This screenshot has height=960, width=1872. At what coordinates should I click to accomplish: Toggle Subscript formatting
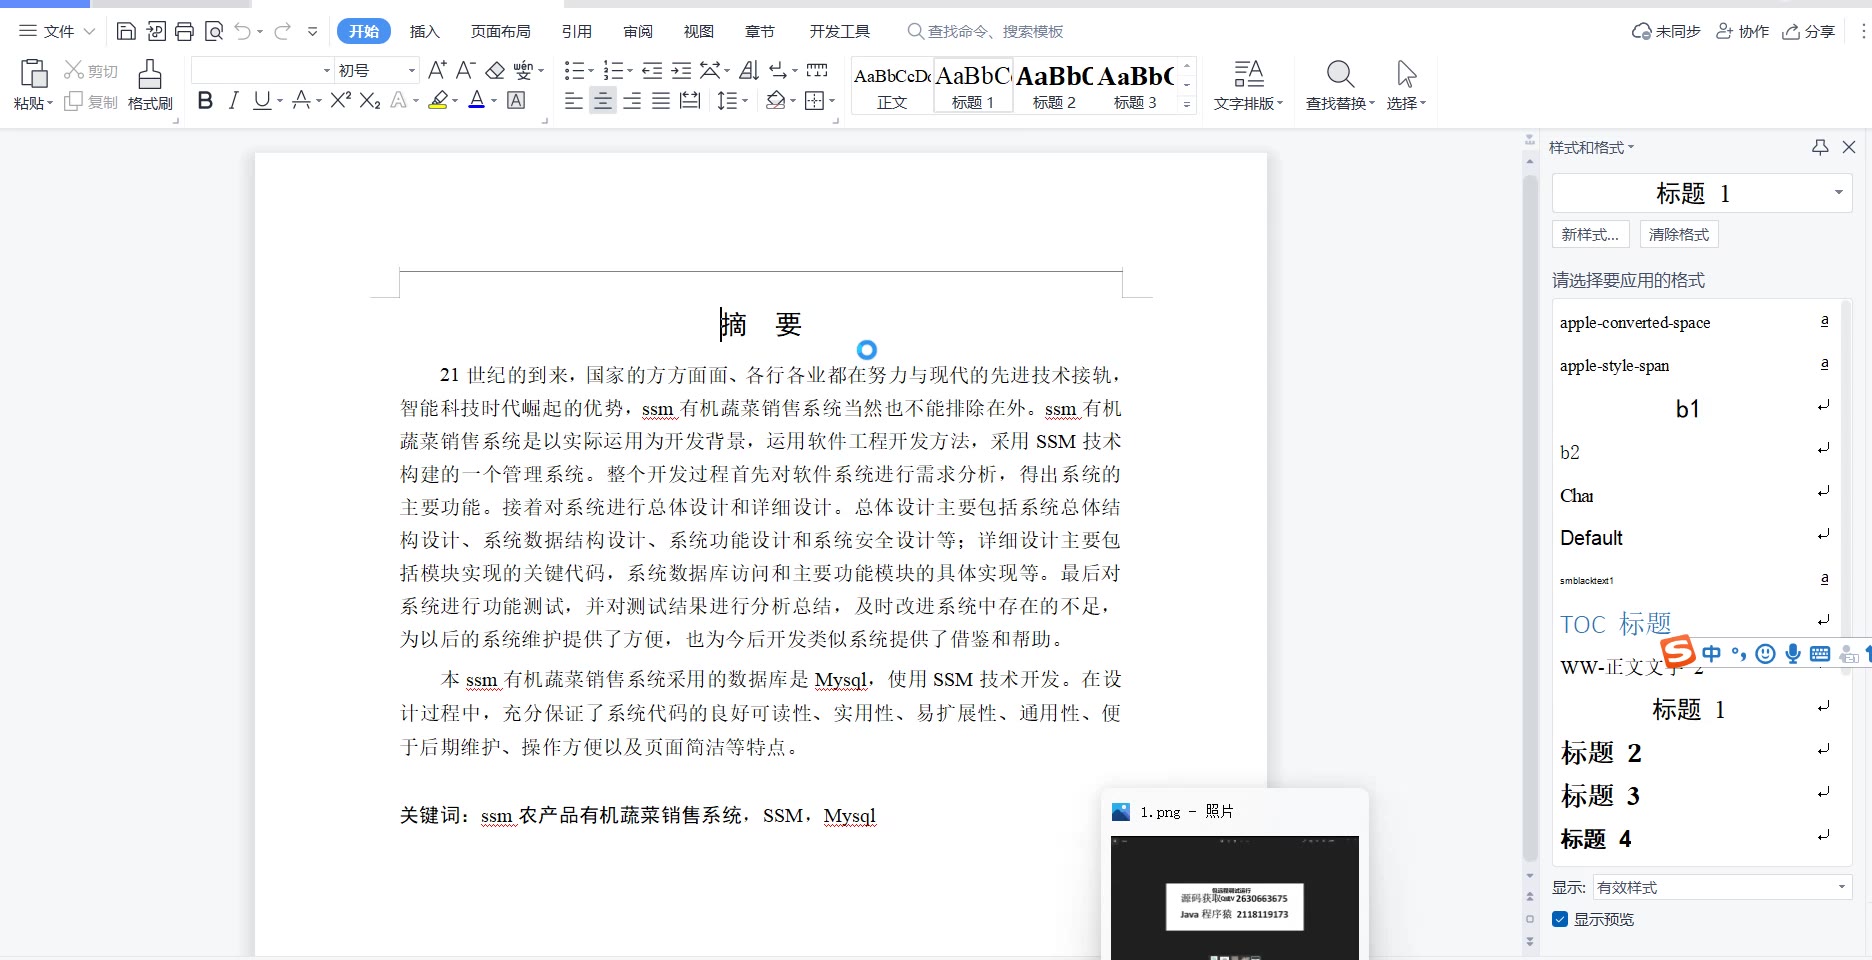click(x=370, y=100)
